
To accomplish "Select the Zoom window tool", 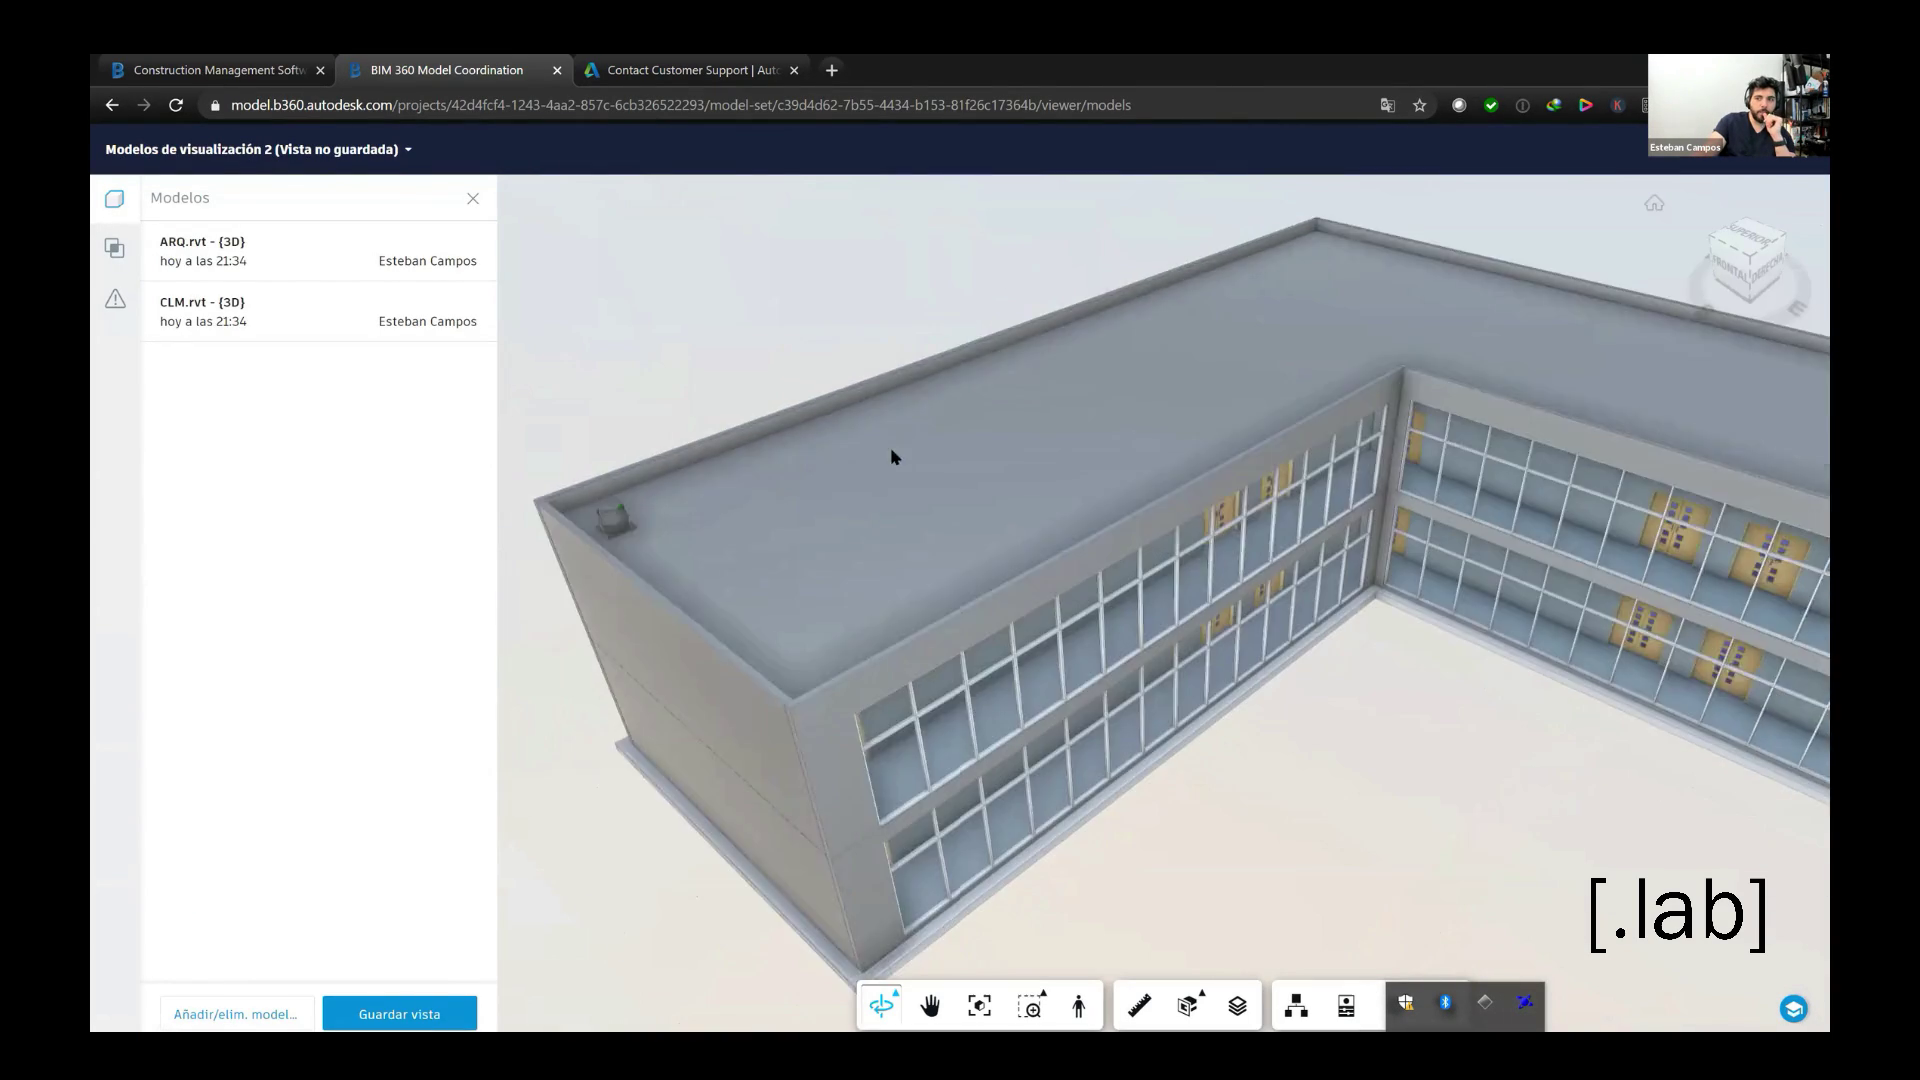I will click(1030, 1006).
